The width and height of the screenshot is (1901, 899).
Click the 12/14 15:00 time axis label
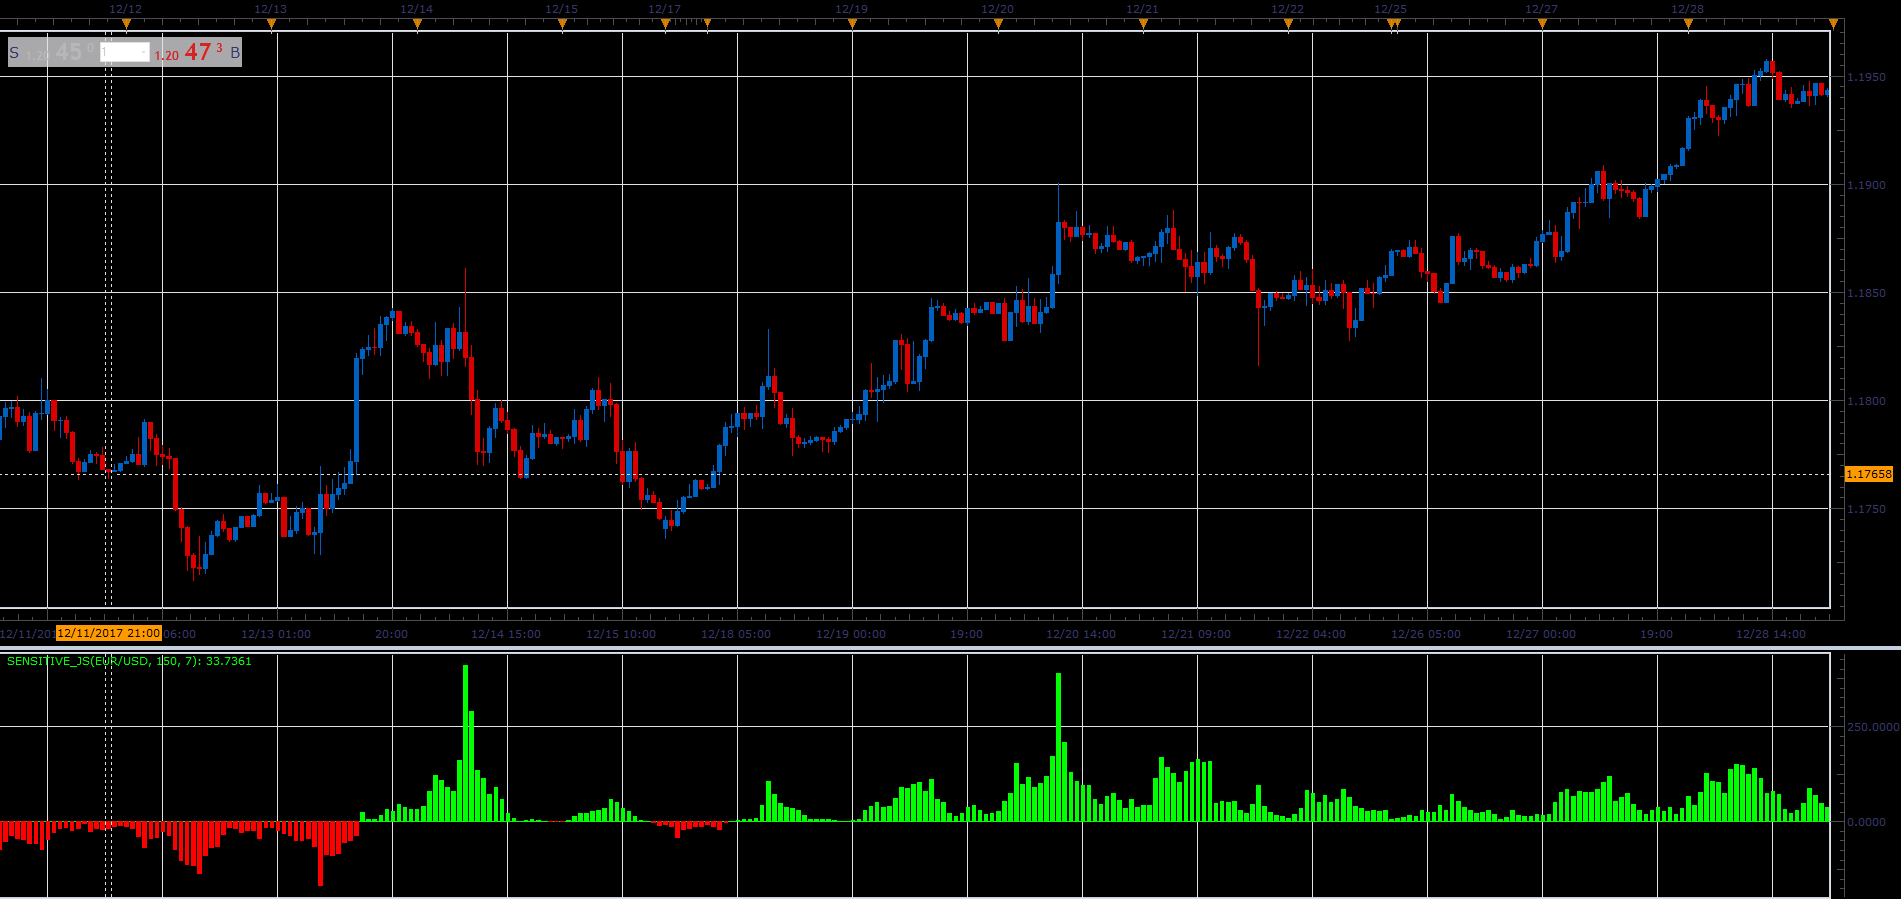coord(506,634)
